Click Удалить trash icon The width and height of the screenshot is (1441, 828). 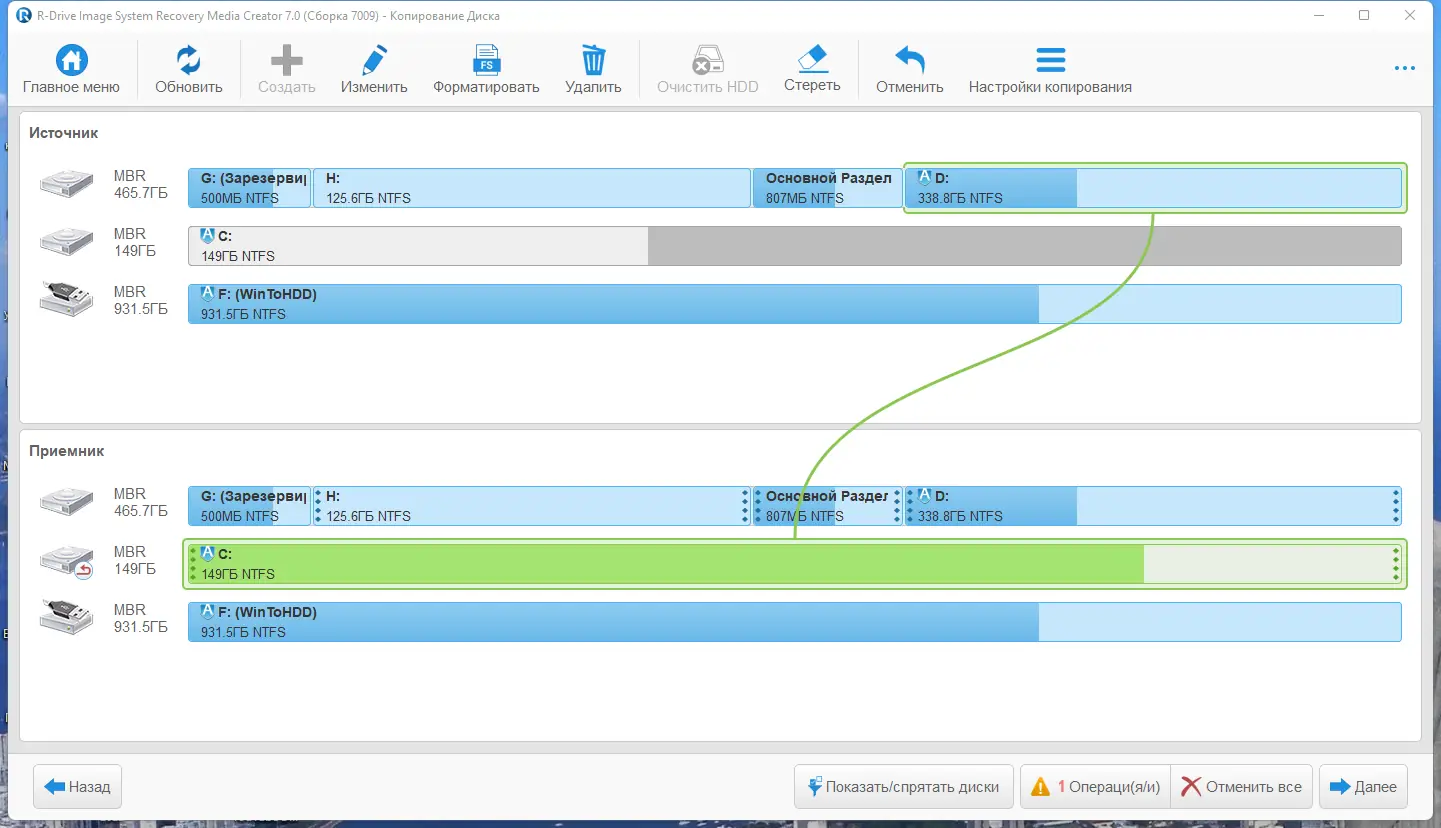pos(593,61)
